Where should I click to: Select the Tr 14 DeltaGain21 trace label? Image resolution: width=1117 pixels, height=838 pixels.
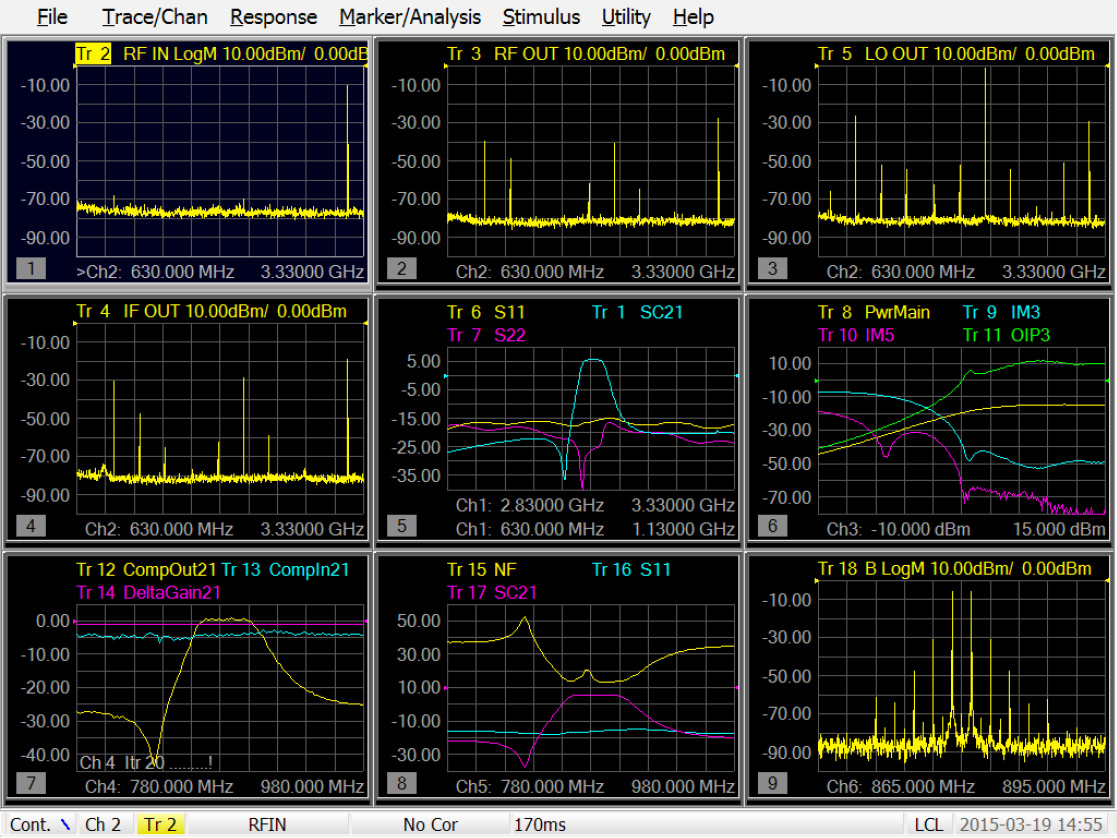click(x=148, y=592)
